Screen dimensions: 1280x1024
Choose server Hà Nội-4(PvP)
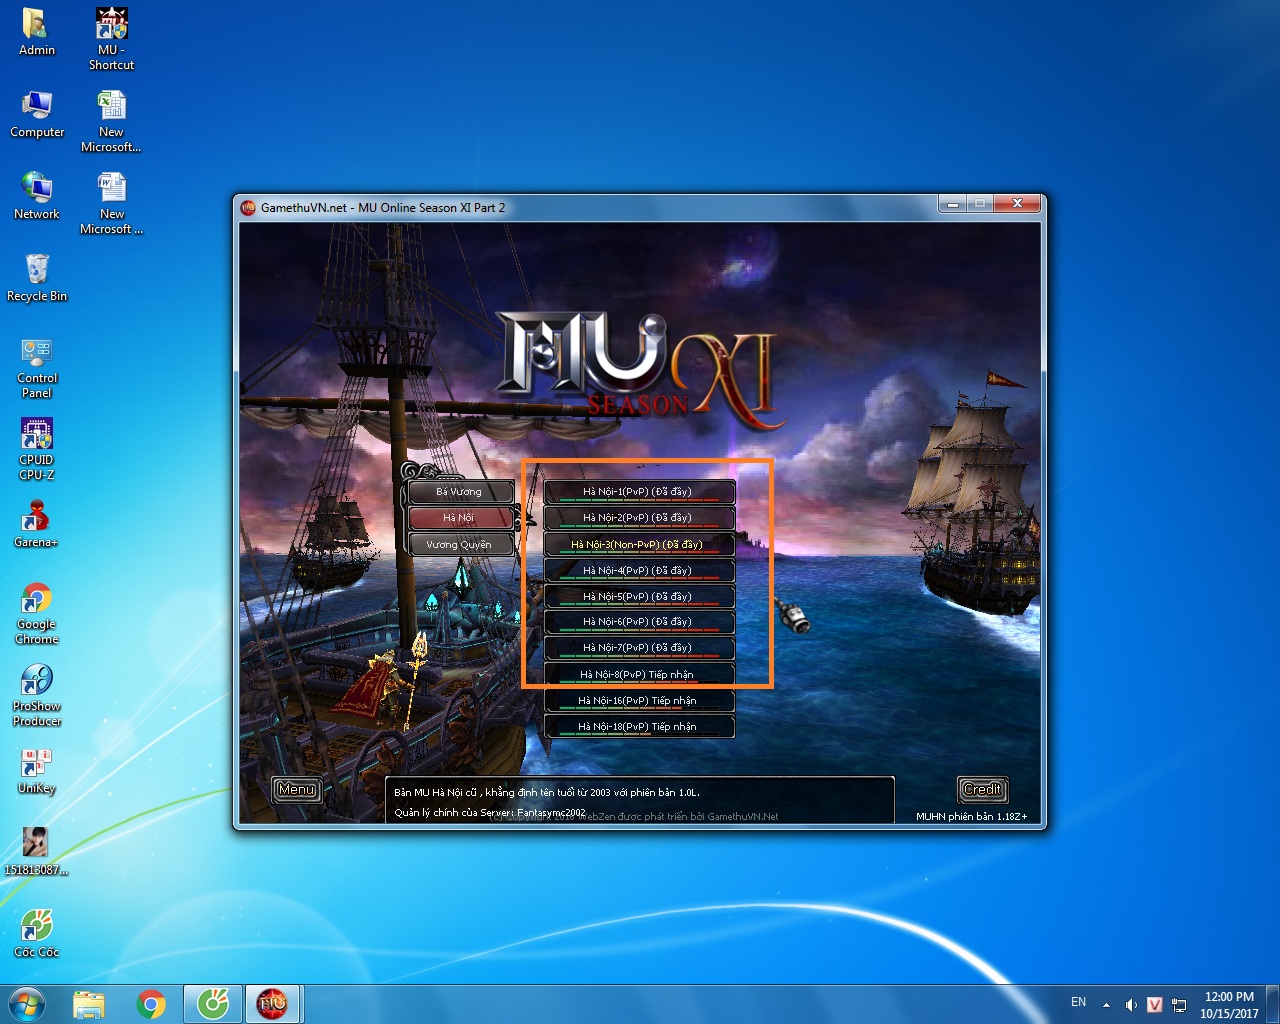639,570
